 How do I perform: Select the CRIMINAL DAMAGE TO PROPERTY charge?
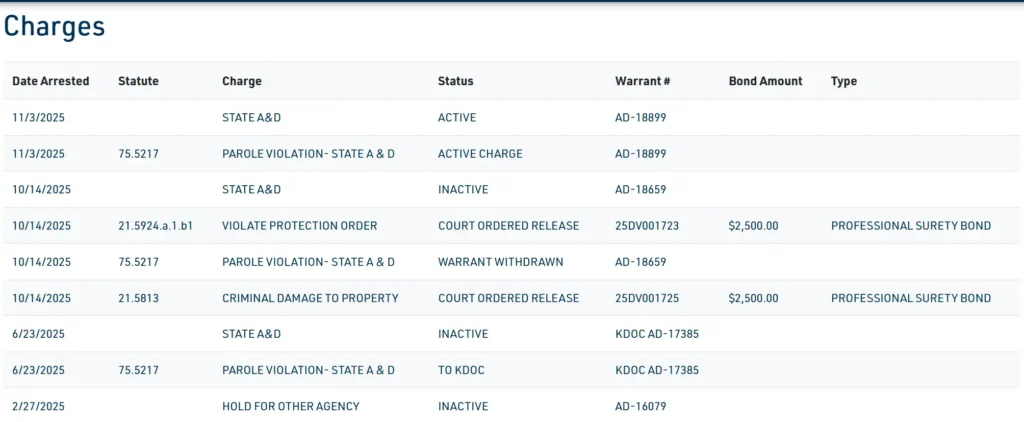click(310, 298)
